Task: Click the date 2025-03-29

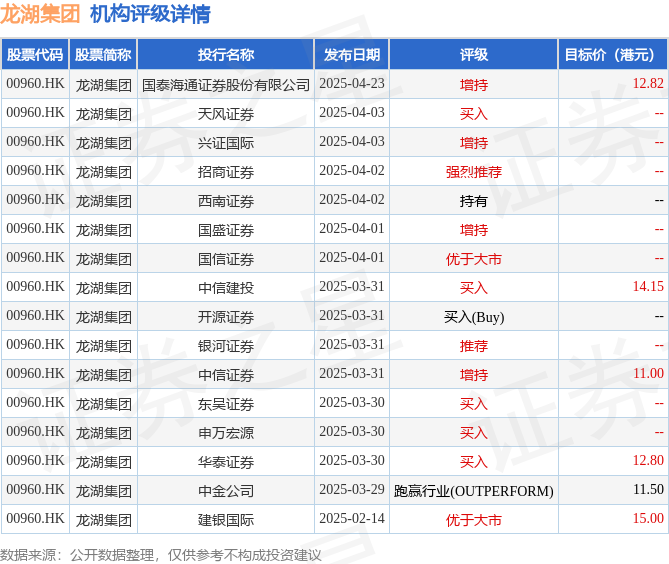Action: click(352, 489)
